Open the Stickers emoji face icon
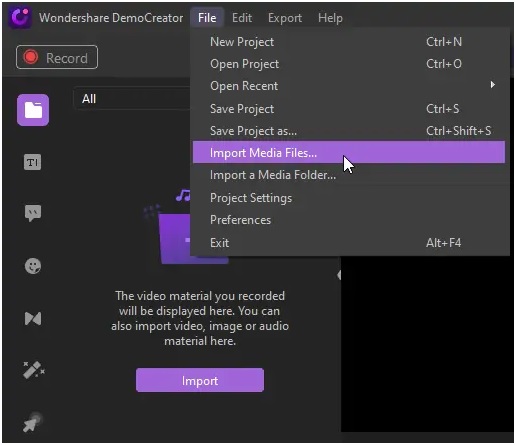Viewport: 516px width, 445px height. [x=33, y=266]
